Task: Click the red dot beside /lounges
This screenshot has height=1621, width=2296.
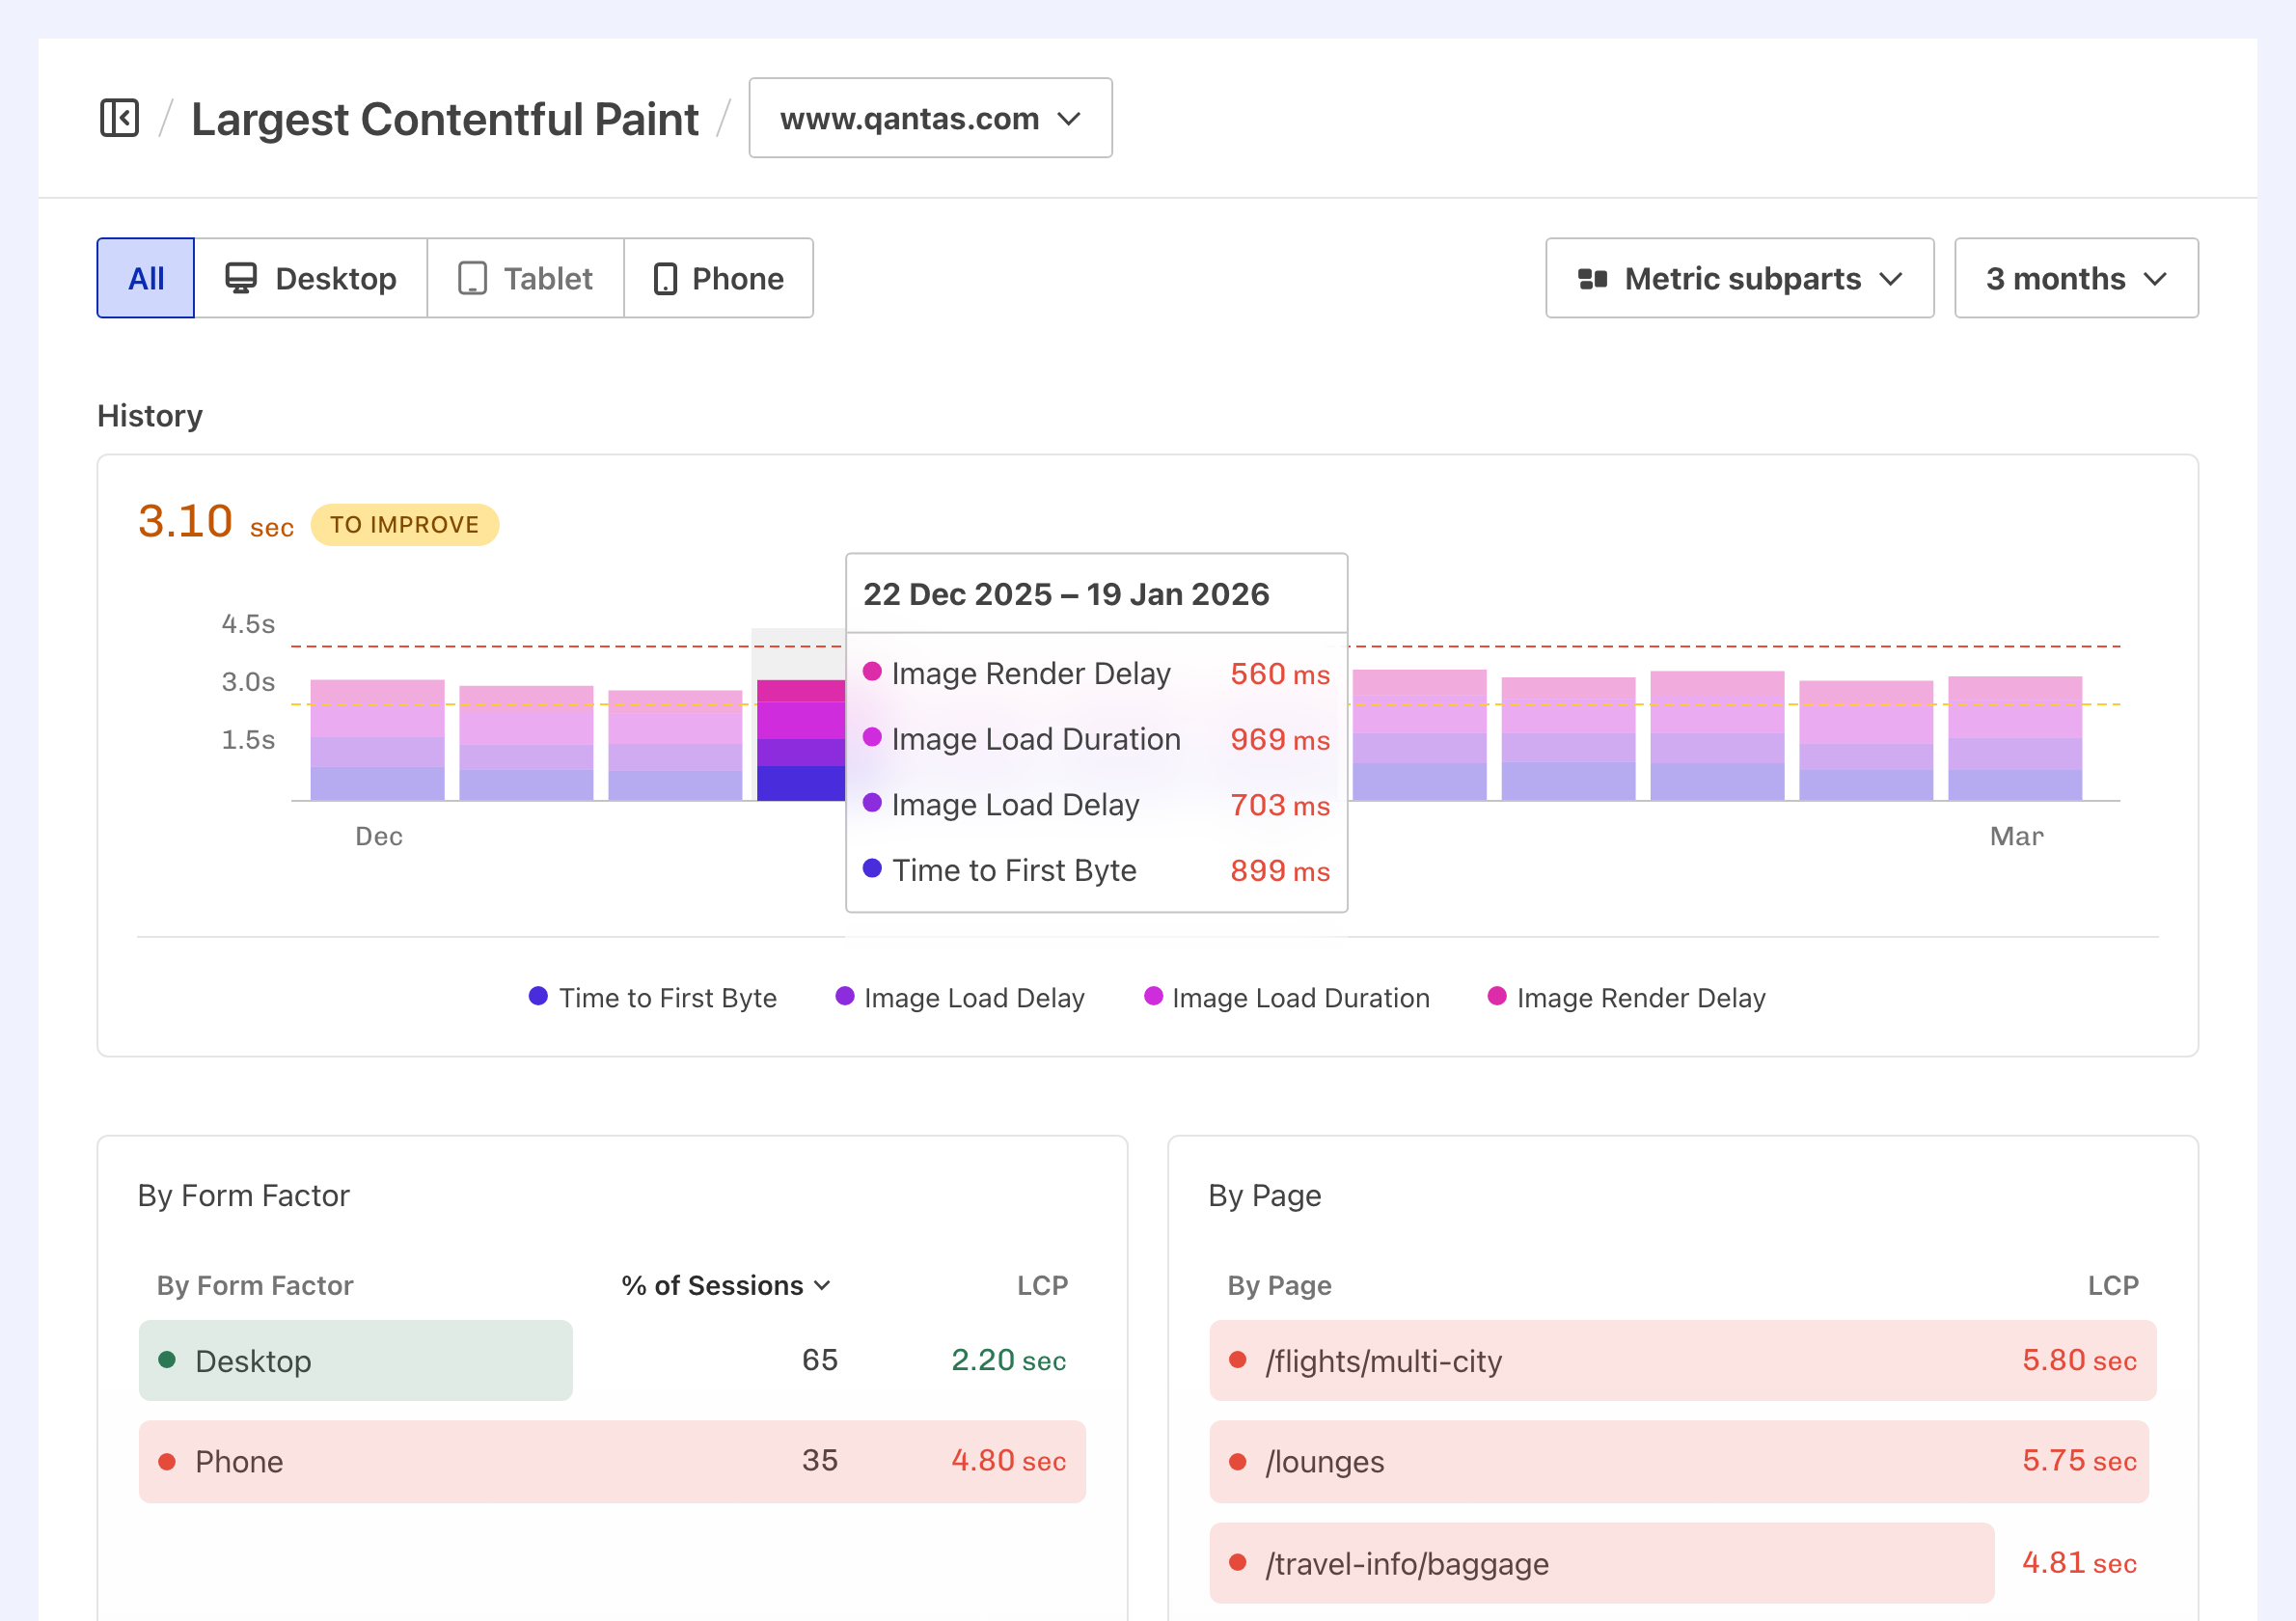Action: point(1238,1461)
